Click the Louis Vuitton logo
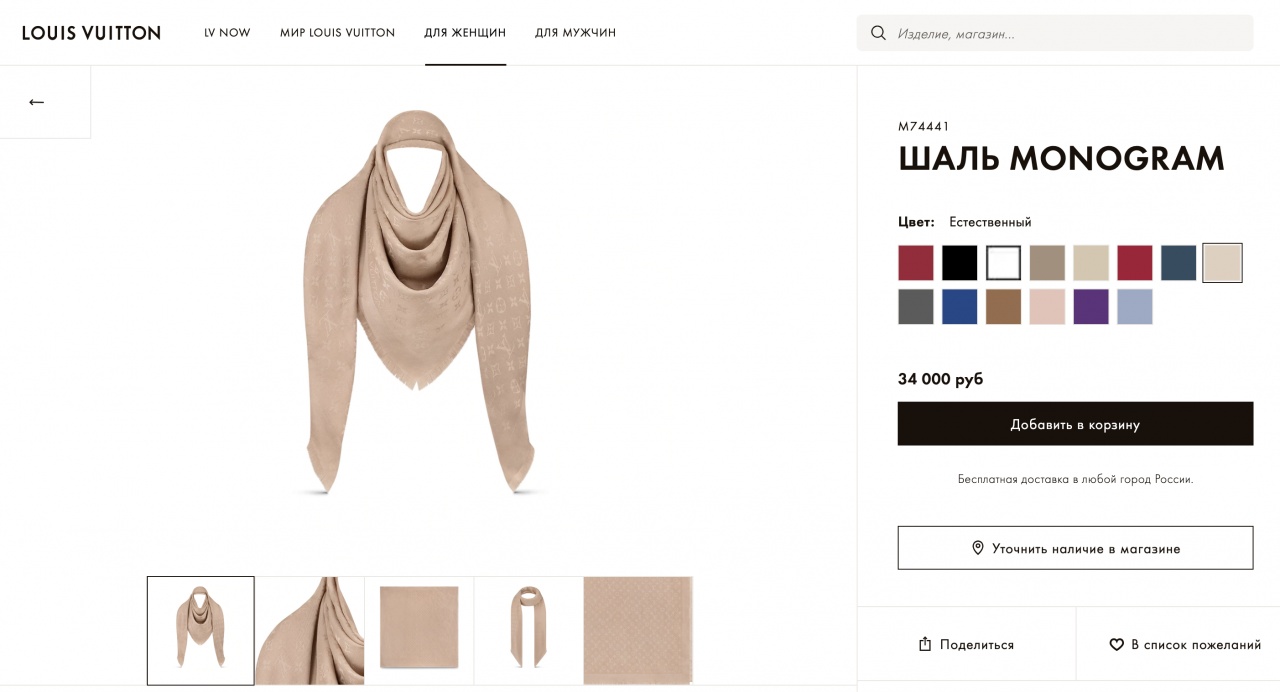This screenshot has width=1280, height=692. pyautogui.click(x=91, y=33)
